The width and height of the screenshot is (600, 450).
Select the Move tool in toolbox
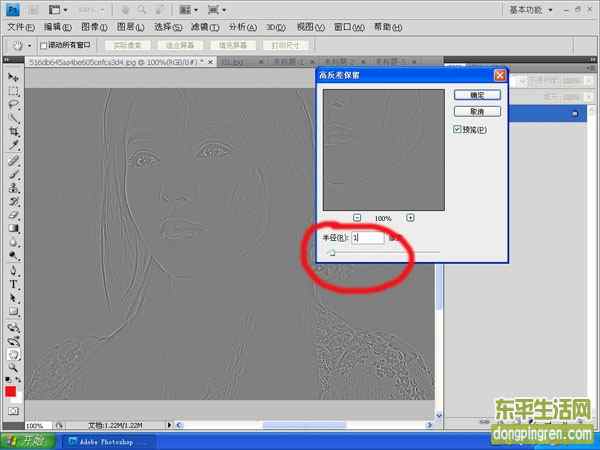coord(13,77)
